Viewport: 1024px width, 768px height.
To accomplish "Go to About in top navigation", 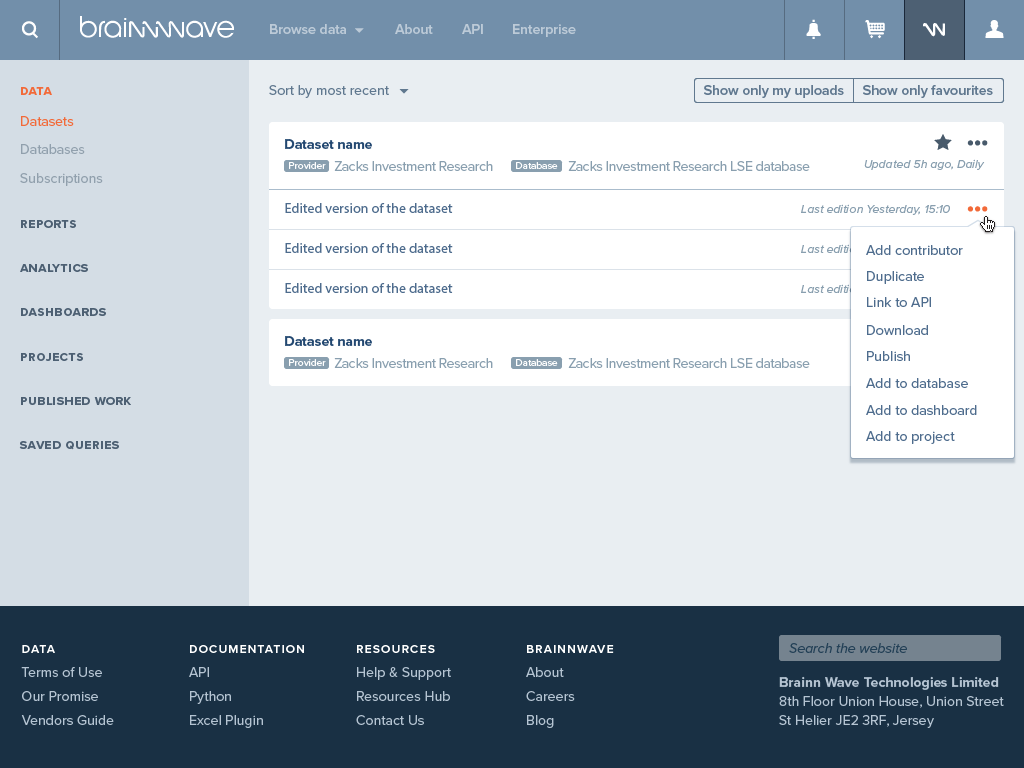I will (413, 29).
